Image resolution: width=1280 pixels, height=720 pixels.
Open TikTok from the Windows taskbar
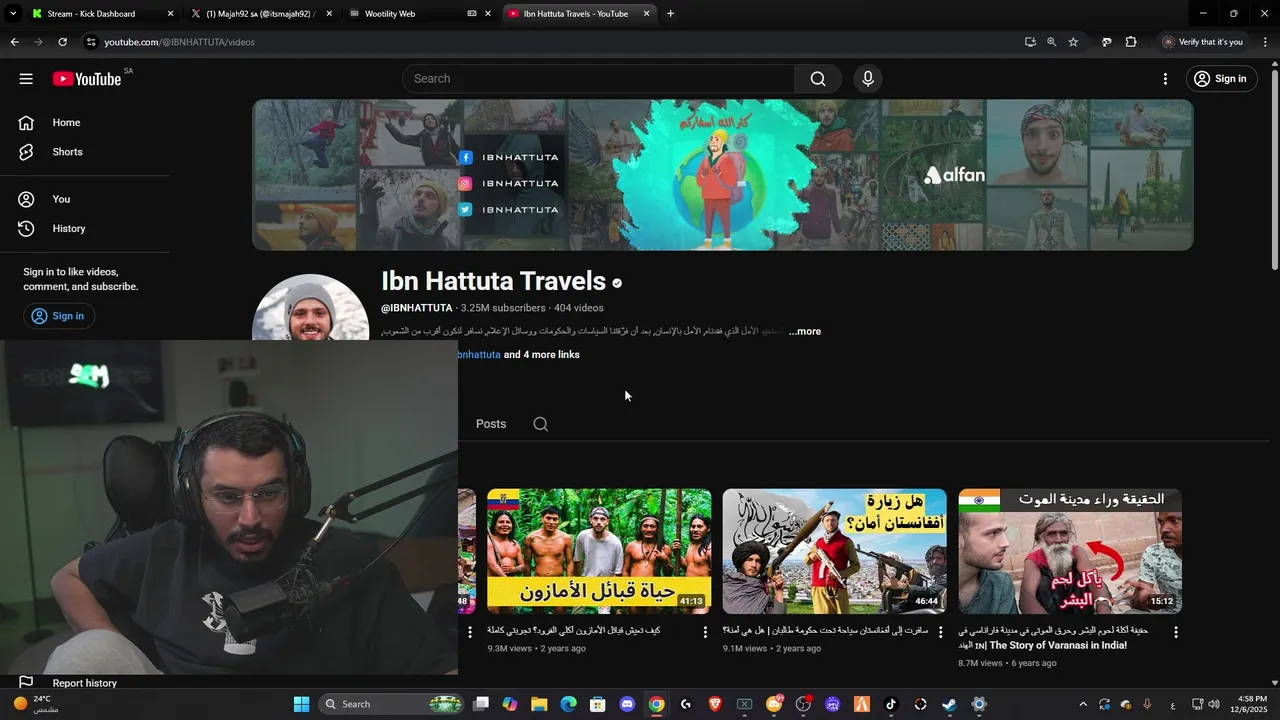click(x=891, y=704)
